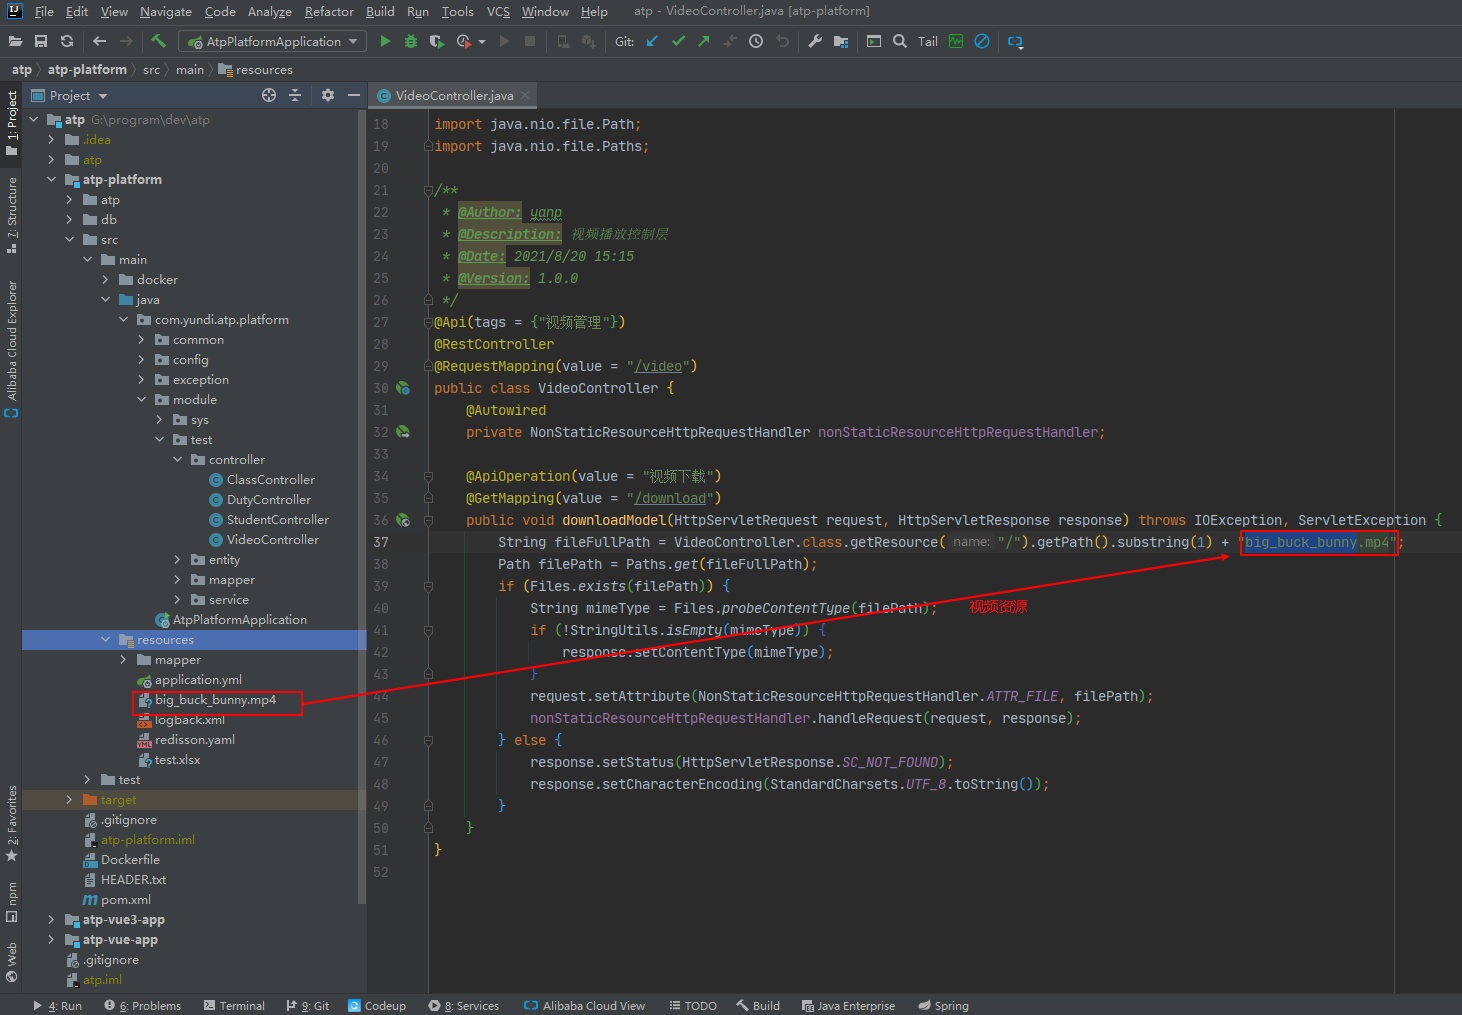
Task: Locate current file using the crosshair icon
Action: click(x=269, y=95)
